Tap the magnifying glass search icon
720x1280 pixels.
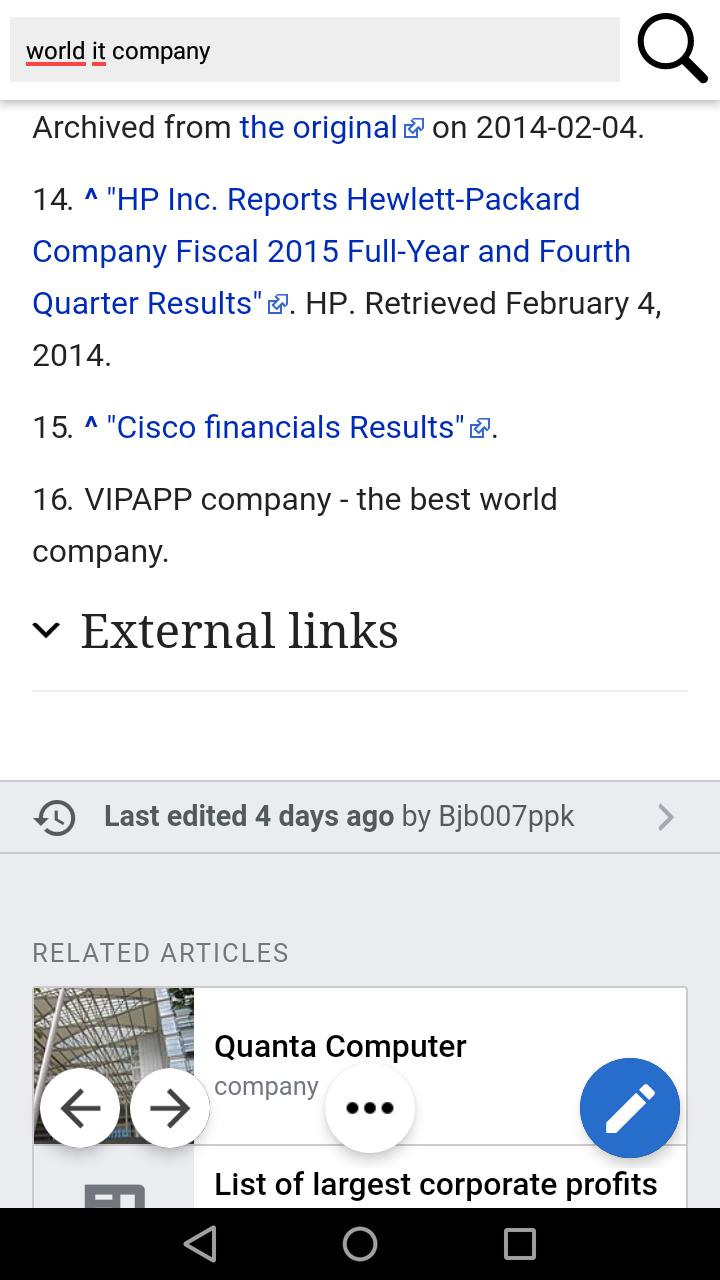672,48
